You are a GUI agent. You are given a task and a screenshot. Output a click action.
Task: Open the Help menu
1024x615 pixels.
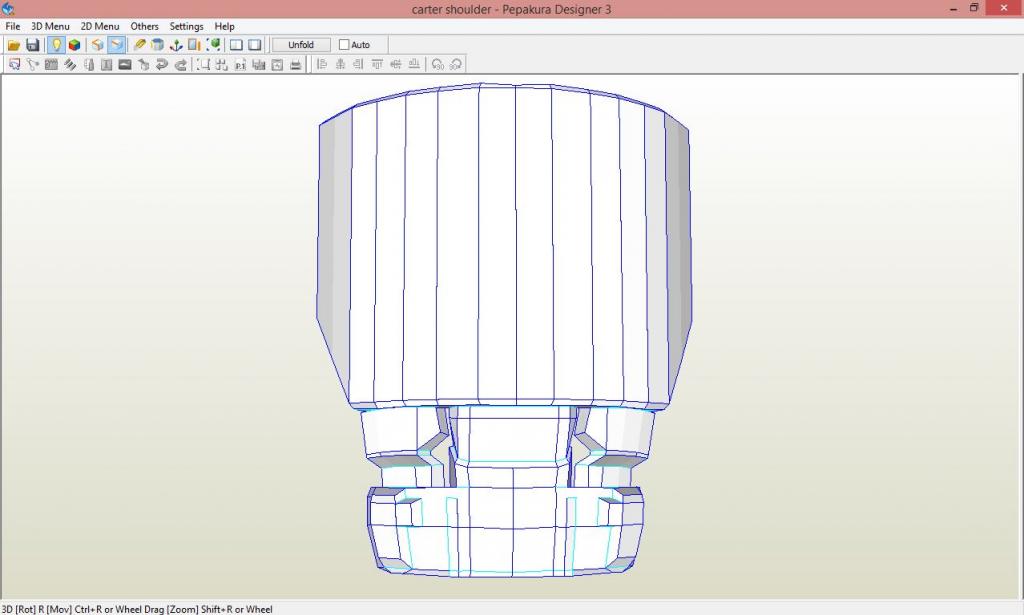[x=224, y=26]
